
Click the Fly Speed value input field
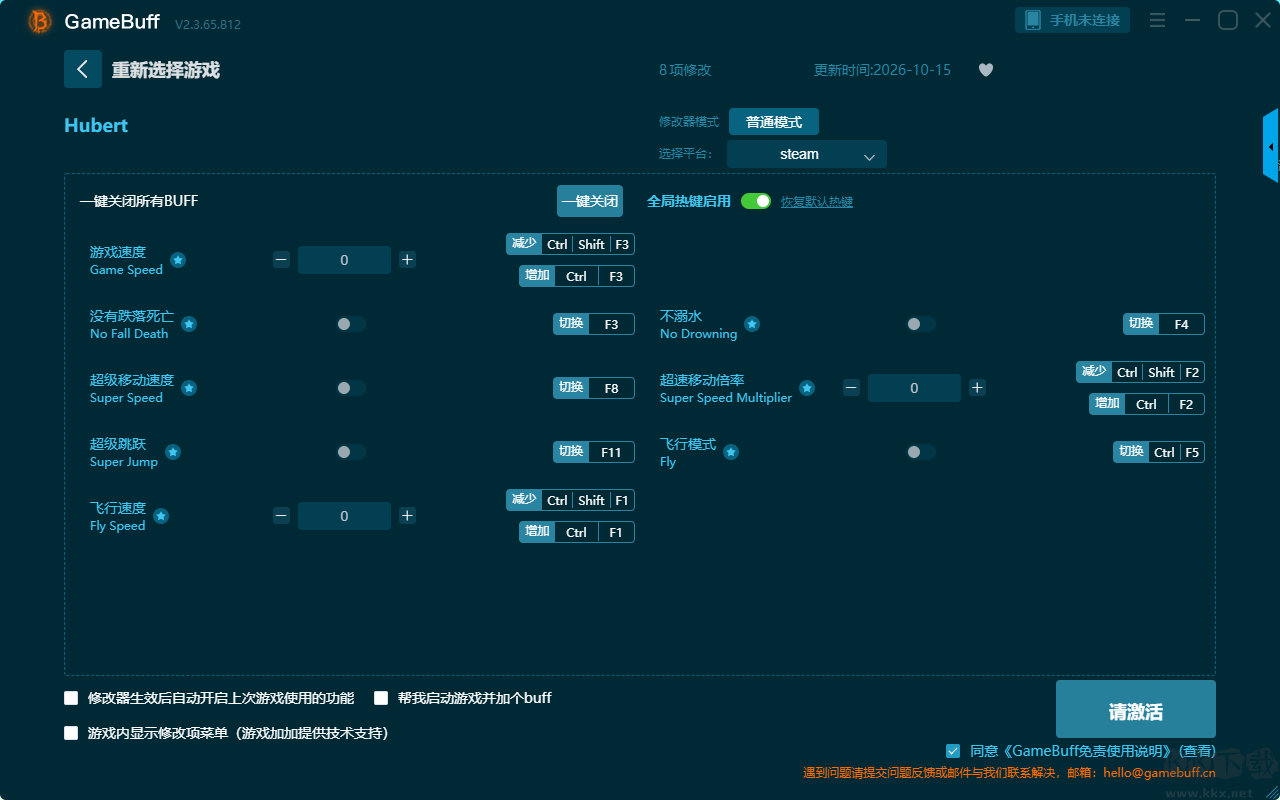pos(344,516)
